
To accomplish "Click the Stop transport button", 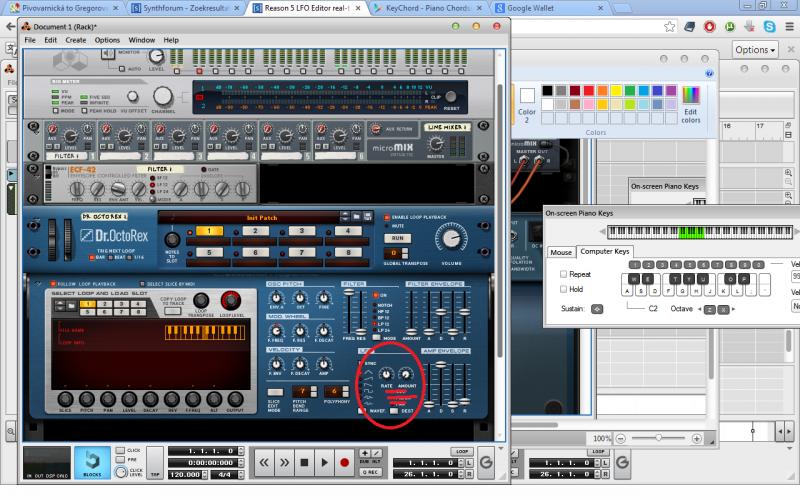I will click(x=304, y=462).
